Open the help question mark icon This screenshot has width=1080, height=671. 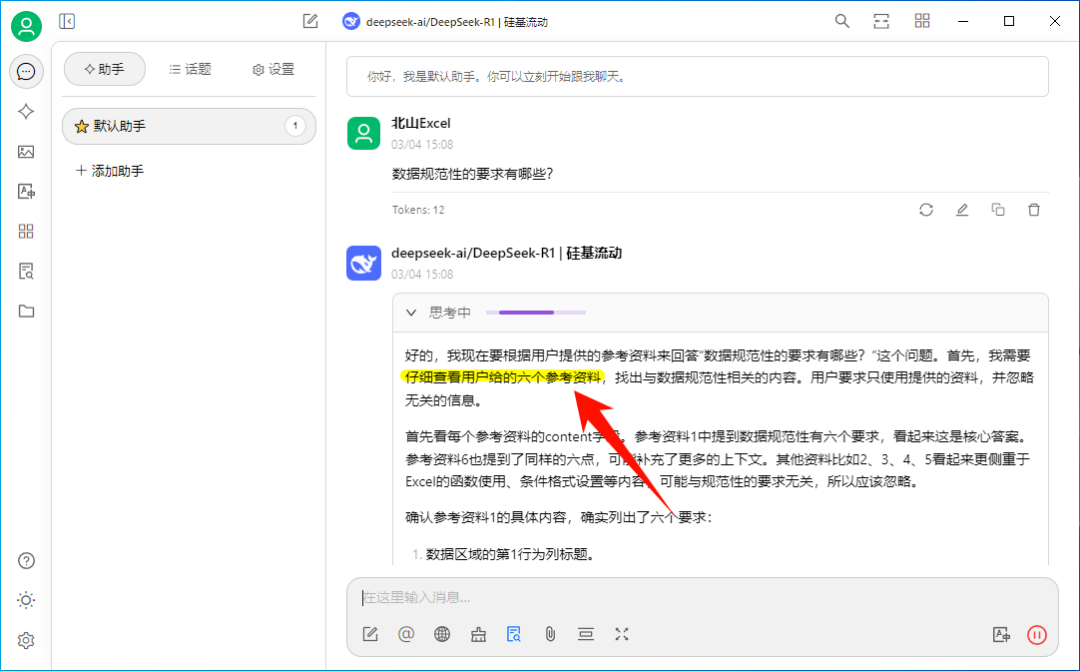26,561
